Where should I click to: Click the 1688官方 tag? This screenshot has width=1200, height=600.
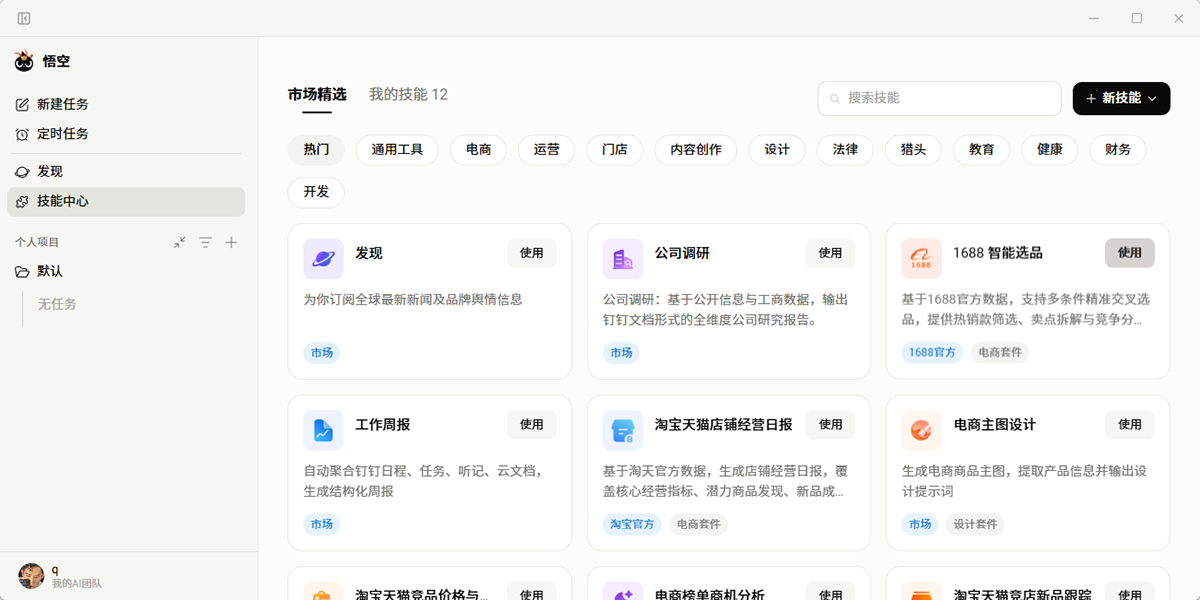[x=932, y=353]
